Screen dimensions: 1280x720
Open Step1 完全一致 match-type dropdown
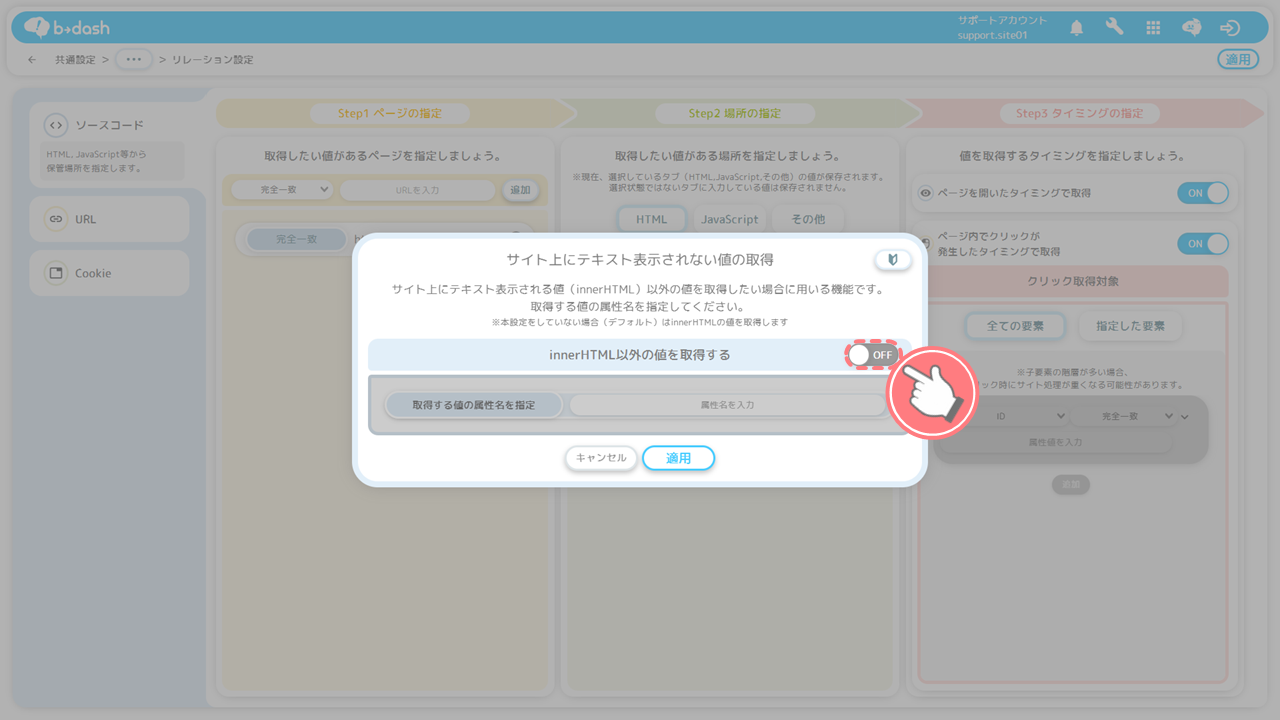(x=282, y=189)
